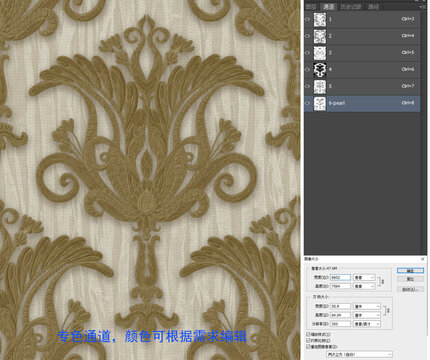Switch to the History (历史记录) tab
The image size is (430, 360).
pyautogui.click(x=351, y=7)
